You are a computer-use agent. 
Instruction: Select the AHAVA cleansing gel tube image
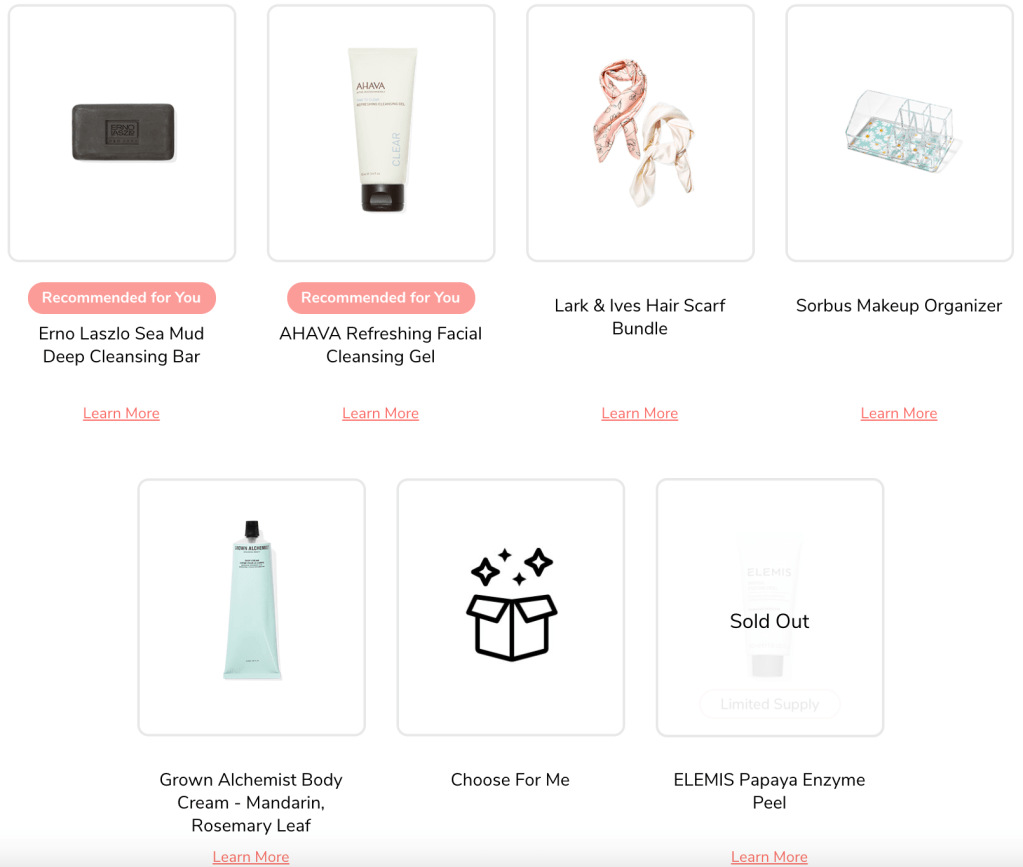point(382,129)
